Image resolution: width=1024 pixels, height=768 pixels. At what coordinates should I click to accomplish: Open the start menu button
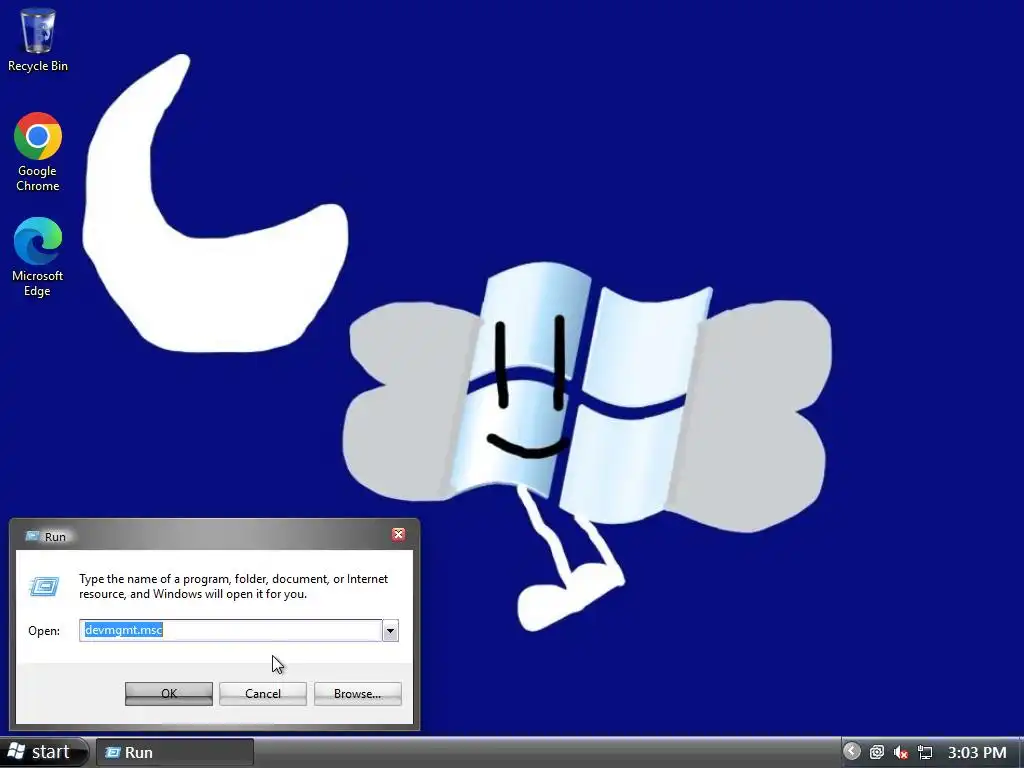click(x=44, y=752)
